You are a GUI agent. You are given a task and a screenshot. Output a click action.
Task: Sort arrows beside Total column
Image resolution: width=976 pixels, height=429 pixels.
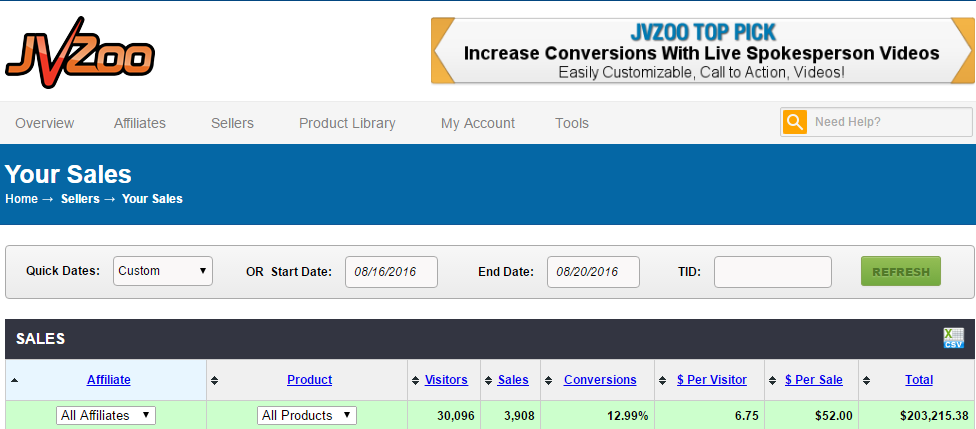point(866,380)
